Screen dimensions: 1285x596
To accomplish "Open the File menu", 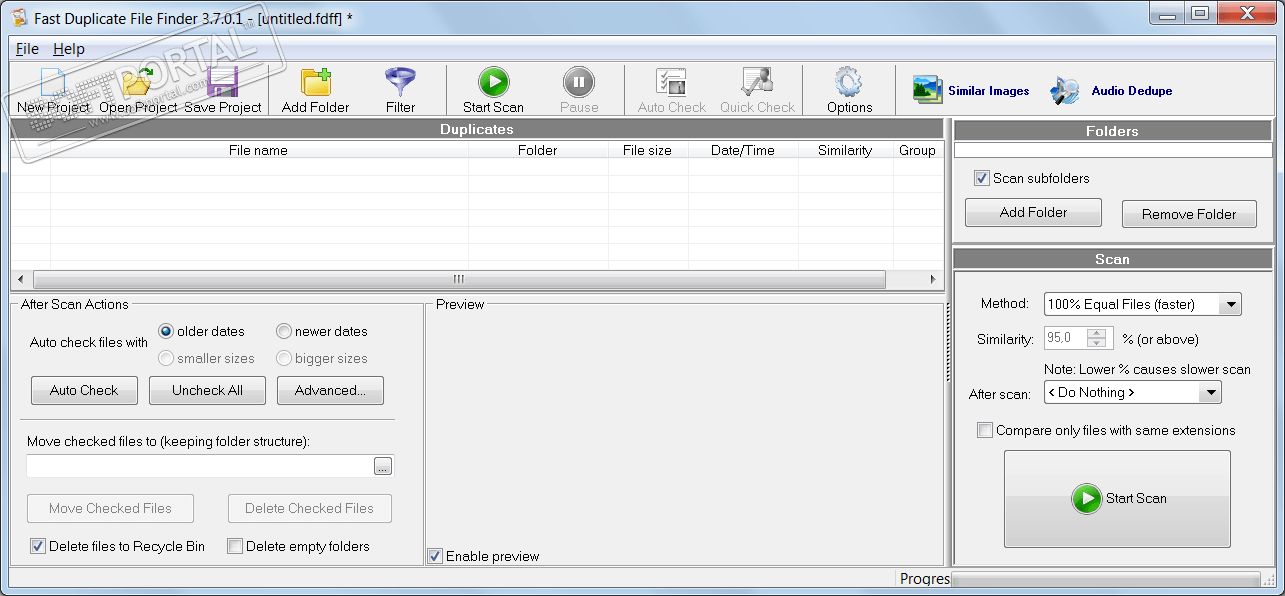I will [27, 48].
